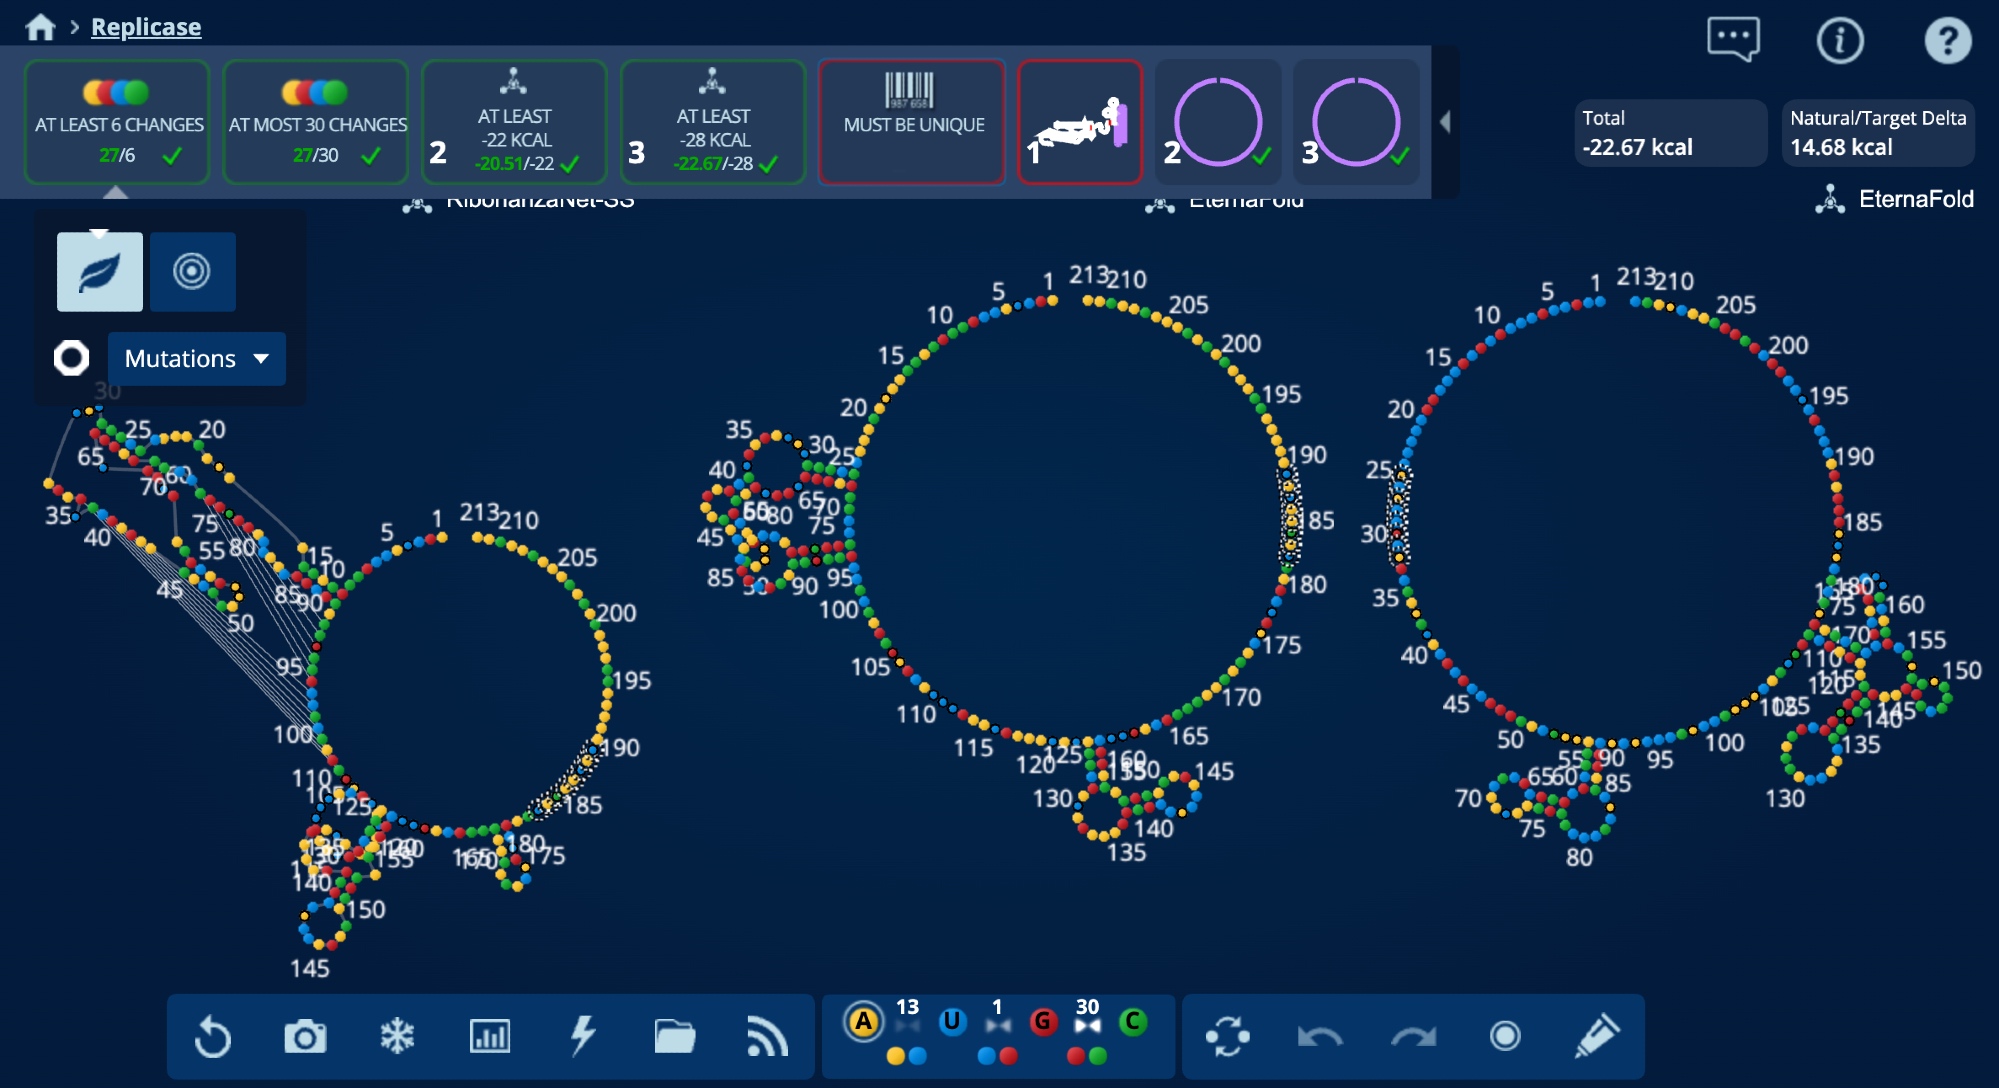Expand state 2 circle constraint

click(1217, 122)
